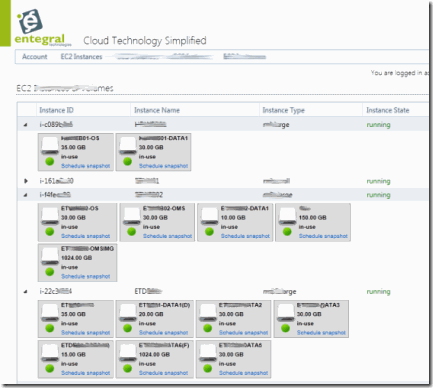Screen dimensions: 433x388
Task: Sort by Instance ID column header
Action: (56, 110)
